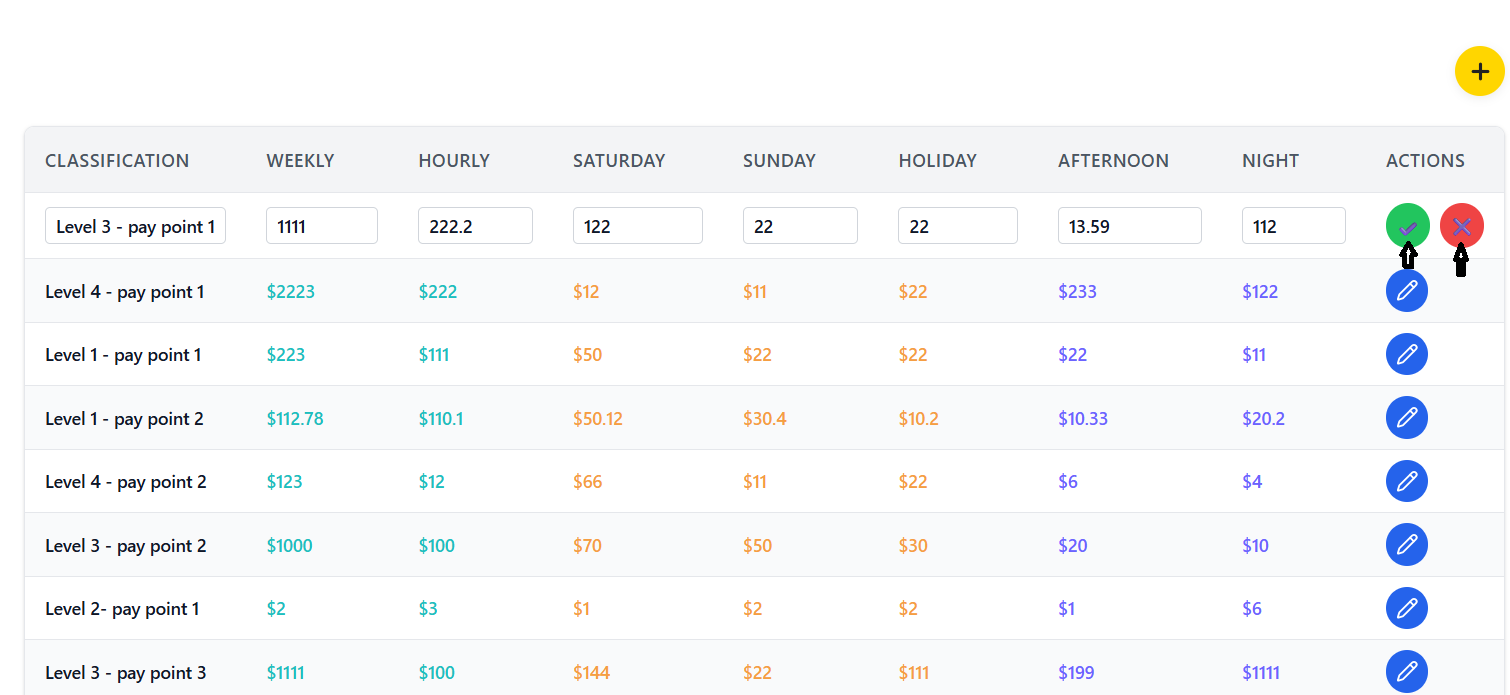
Task: Click the CLASSIFICATION column header
Action: pos(117,160)
